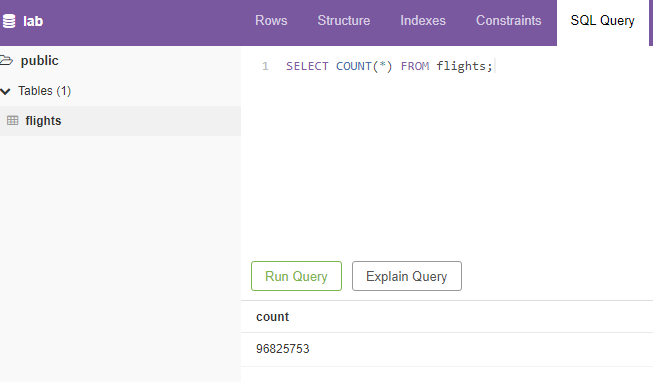This screenshot has width=653, height=382.
Task: Click the count column header
Action: click(272, 317)
